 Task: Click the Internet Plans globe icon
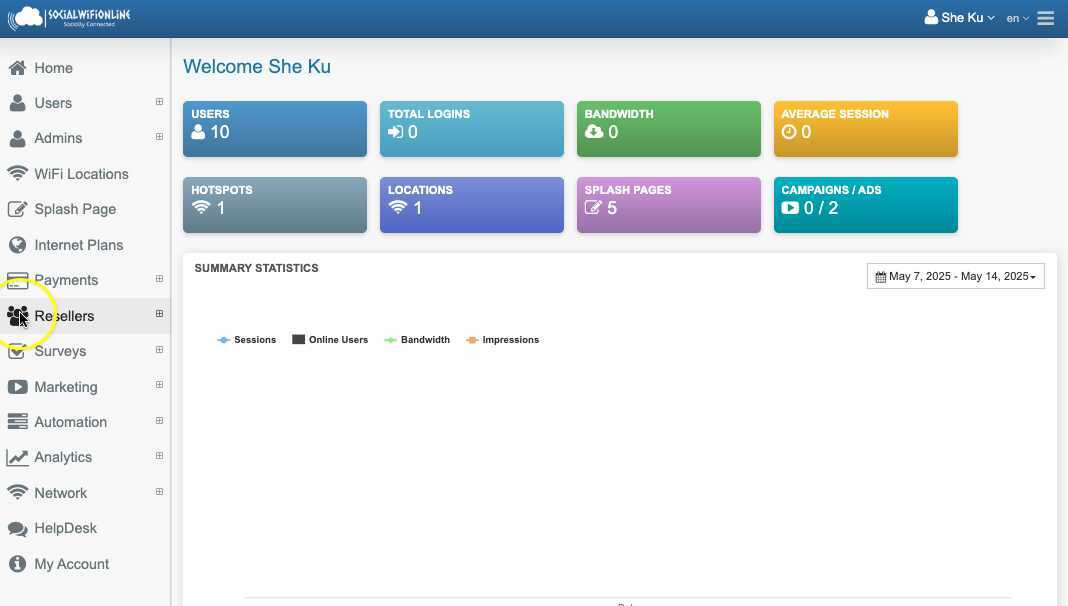coord(18,244)
